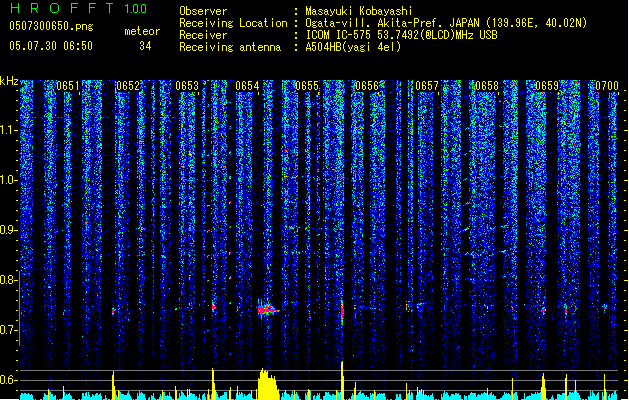Click the 0655 time marker
This screenshot has width=629, height=400.
(307, 86)
